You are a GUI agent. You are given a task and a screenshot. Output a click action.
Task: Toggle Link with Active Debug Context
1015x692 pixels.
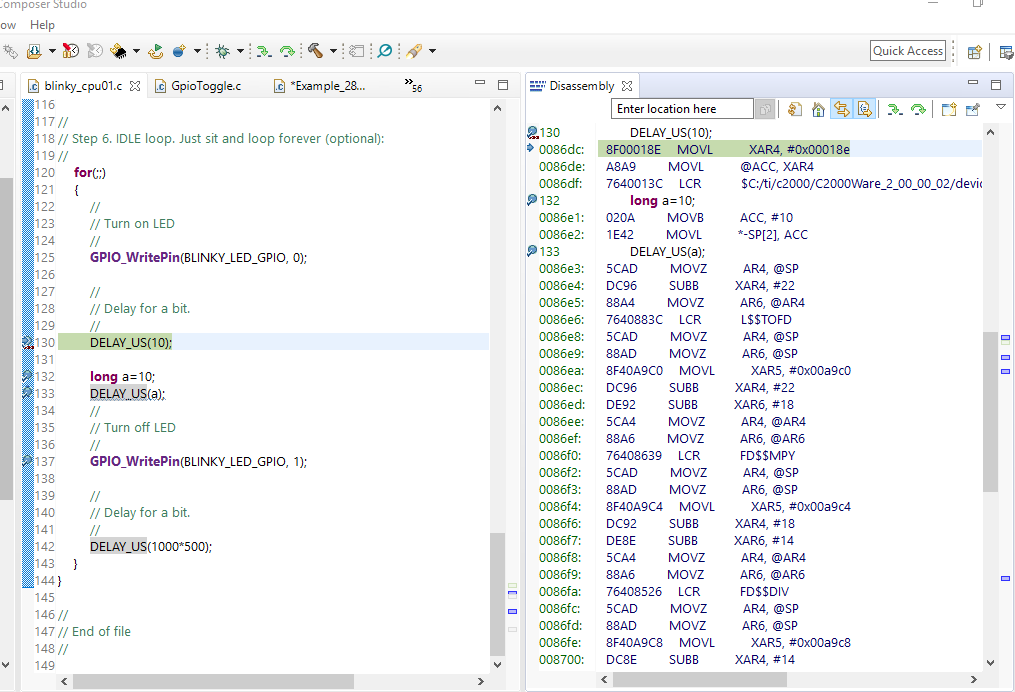pos(841,109)
